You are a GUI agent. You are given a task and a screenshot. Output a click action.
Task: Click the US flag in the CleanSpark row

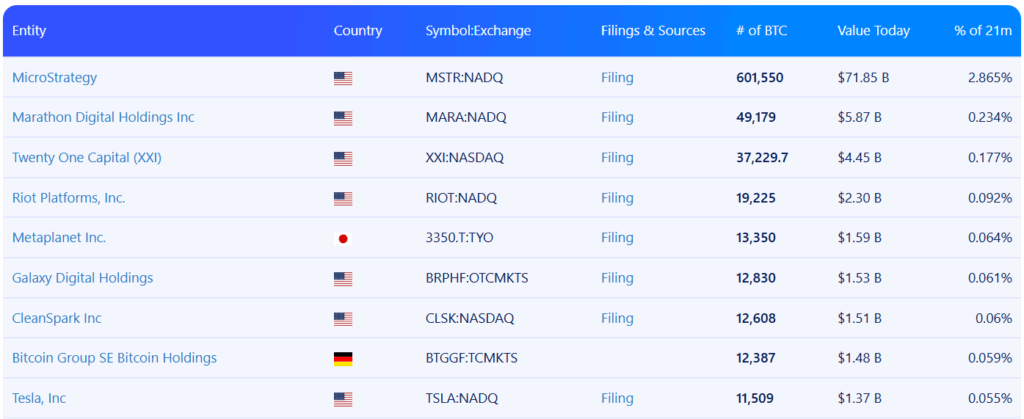point(343,319)
